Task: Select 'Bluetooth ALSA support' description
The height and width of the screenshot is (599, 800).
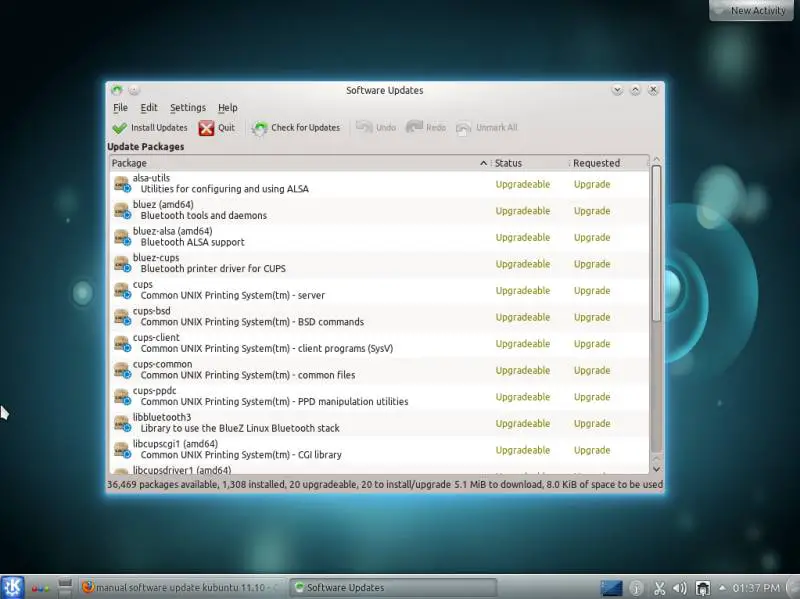Action: tap(192, 242)
